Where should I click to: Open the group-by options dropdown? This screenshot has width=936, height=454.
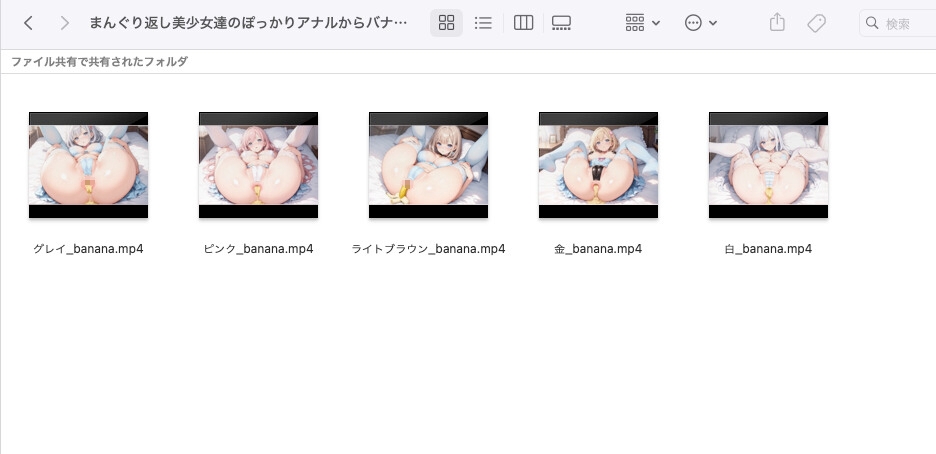642,23
